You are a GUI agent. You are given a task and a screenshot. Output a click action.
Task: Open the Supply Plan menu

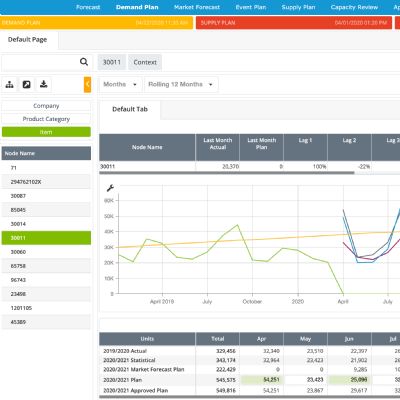298,7
